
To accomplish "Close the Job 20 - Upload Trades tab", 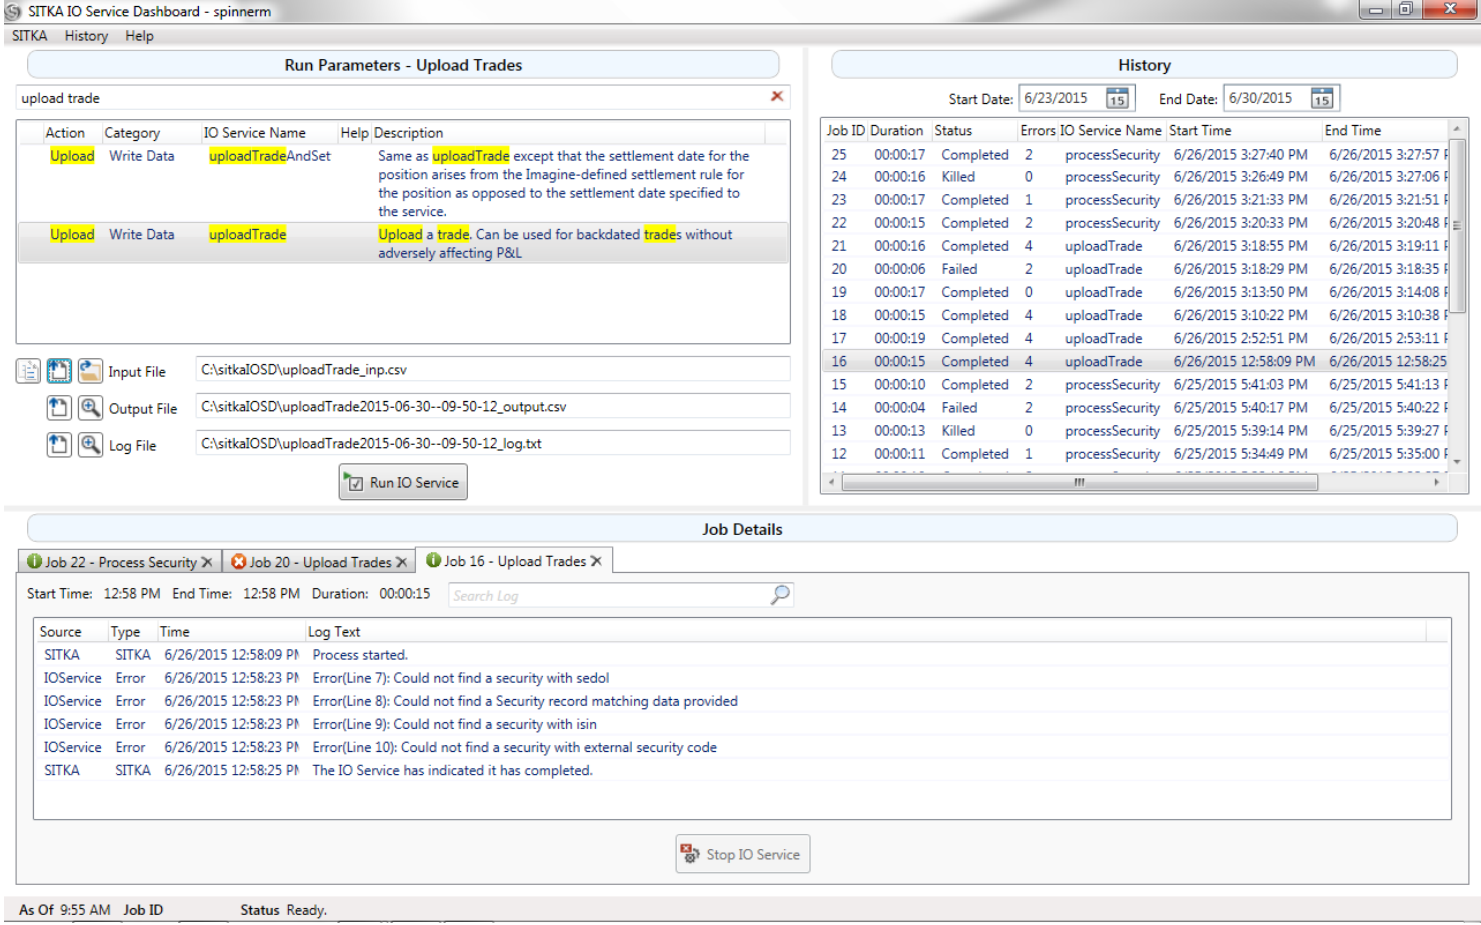I will click(401, 562).
